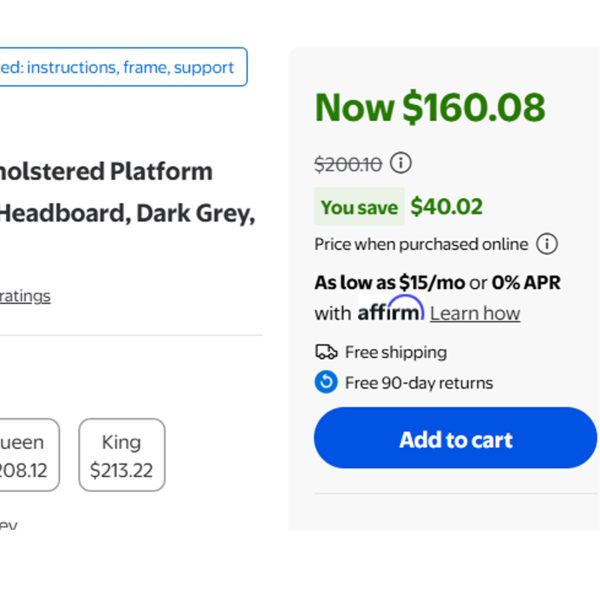Click info icon beside $200.10 strikethrough price
600x600 pixels.
[401, 163]
